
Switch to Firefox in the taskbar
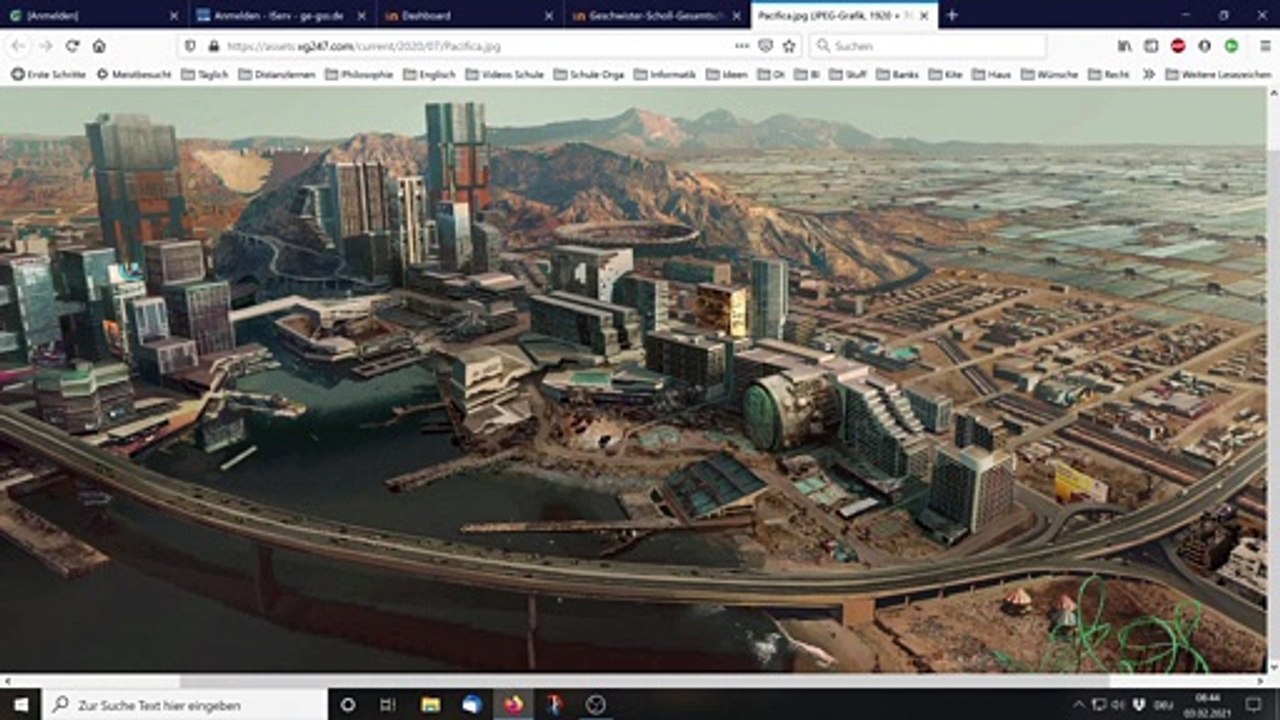(x=513, y=704)
